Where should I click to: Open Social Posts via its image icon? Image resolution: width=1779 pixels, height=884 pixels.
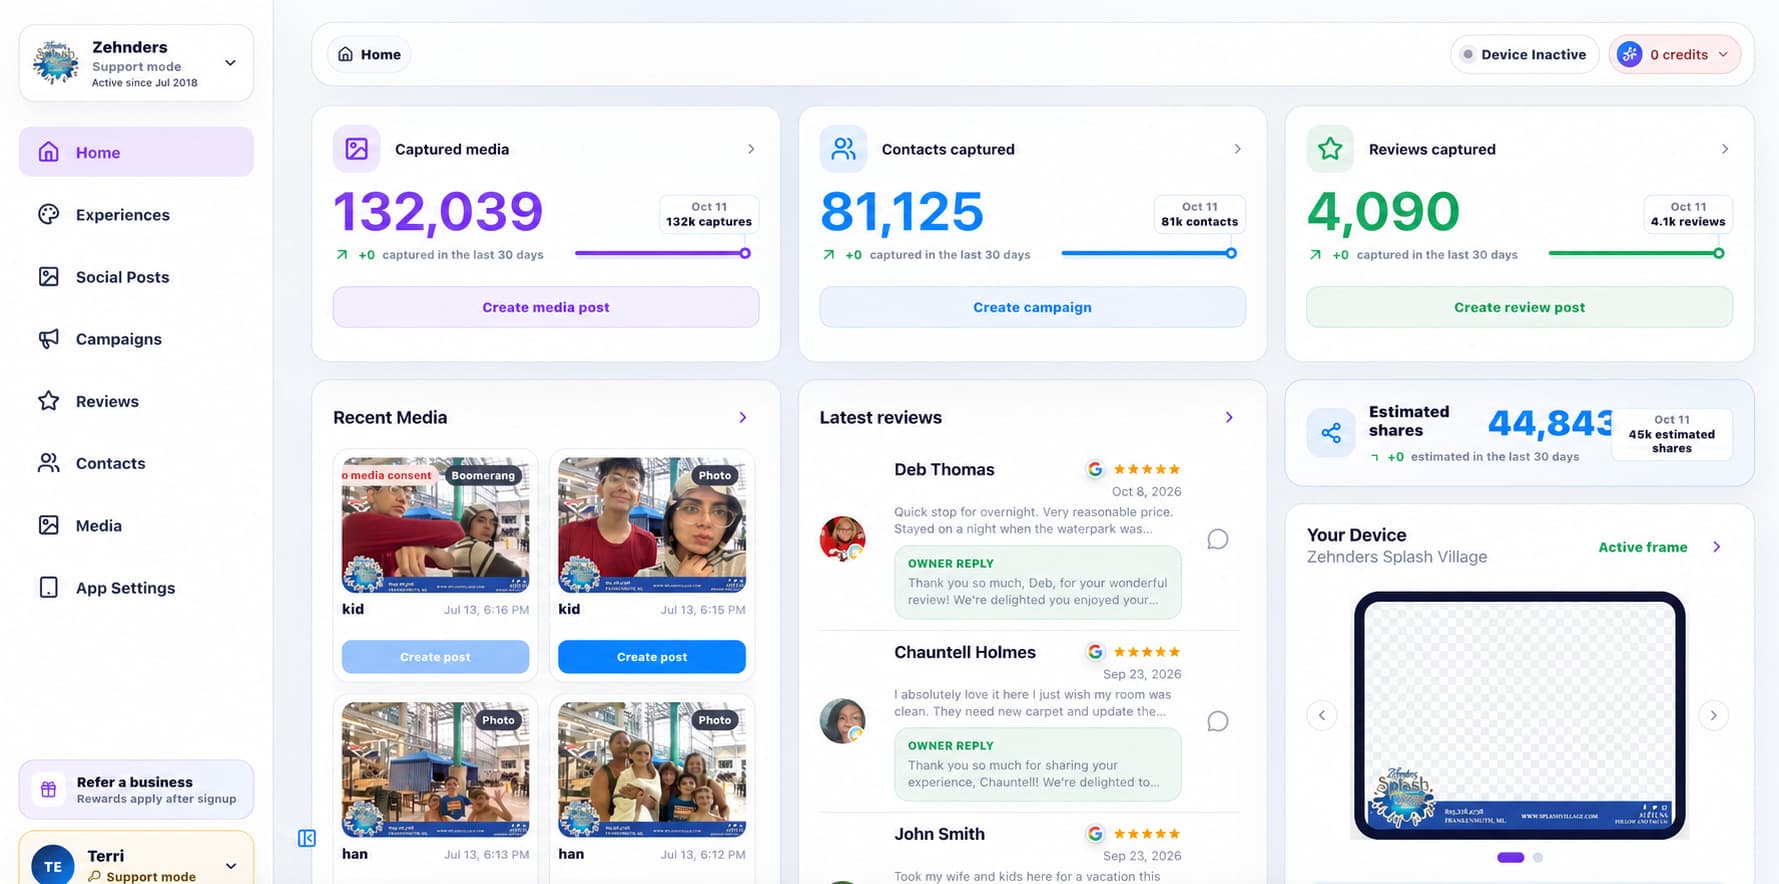tap(48, 276)
